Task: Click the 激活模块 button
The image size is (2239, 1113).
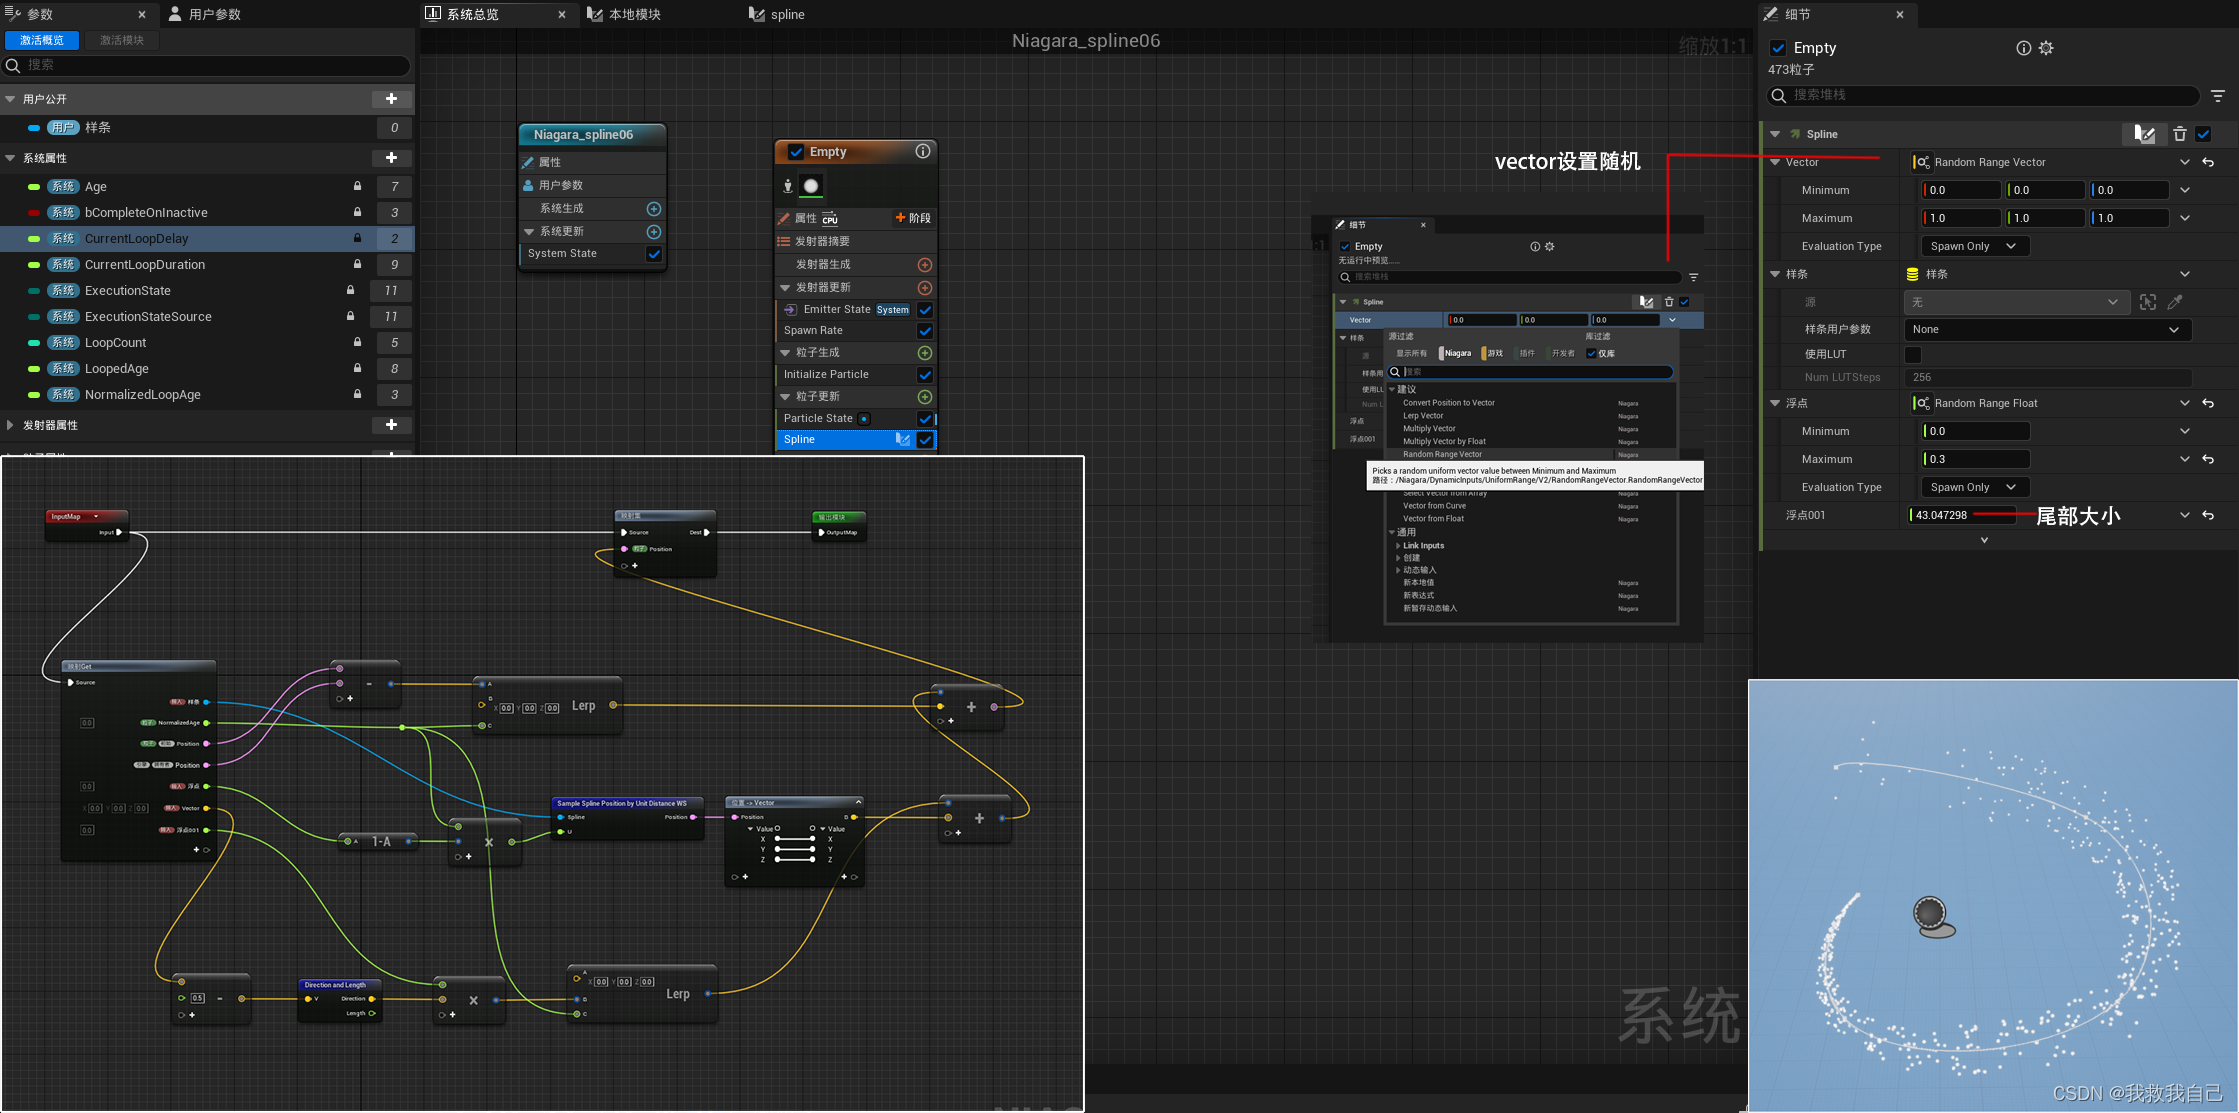Action: 122,40
